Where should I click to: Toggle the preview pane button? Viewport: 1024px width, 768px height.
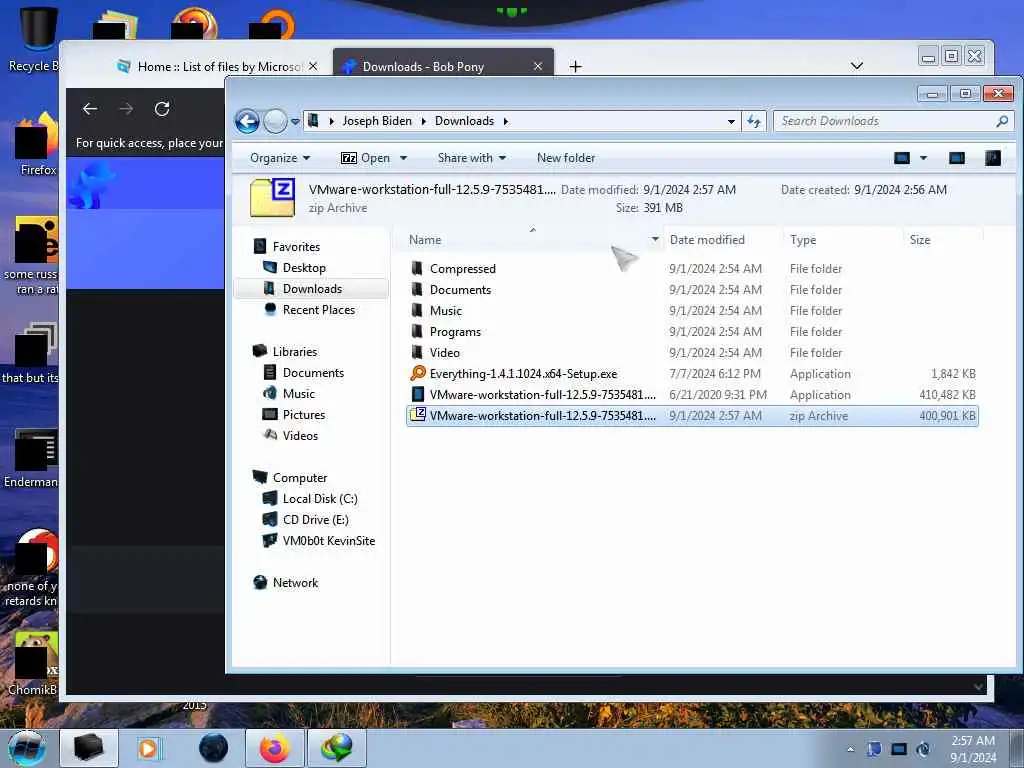click(x=957, y=158)
